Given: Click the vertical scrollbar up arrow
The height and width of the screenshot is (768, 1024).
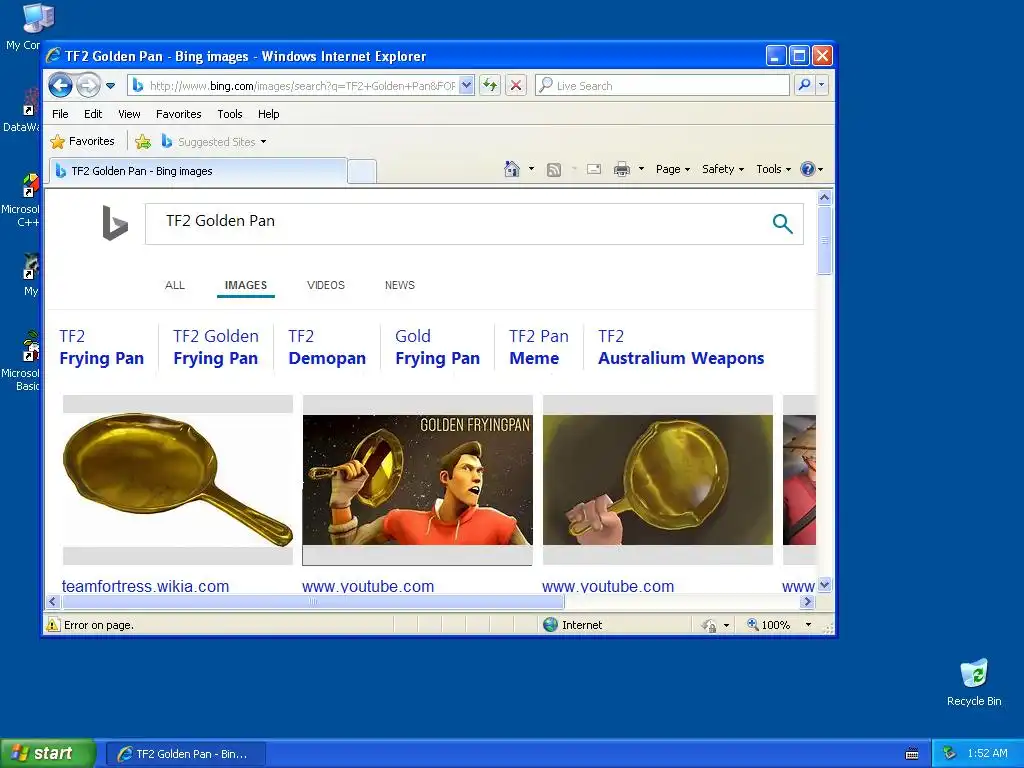Looking at the screenshot, I should (x=824, y=197).
